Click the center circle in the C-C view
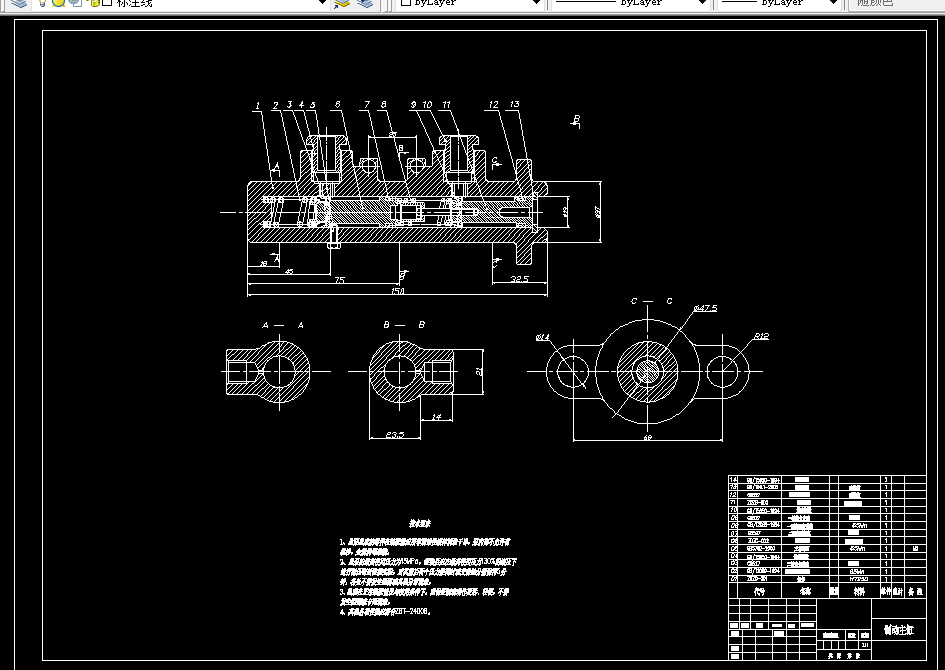The height and width of the screenshot is (670, 945). (x=648, y=371)
